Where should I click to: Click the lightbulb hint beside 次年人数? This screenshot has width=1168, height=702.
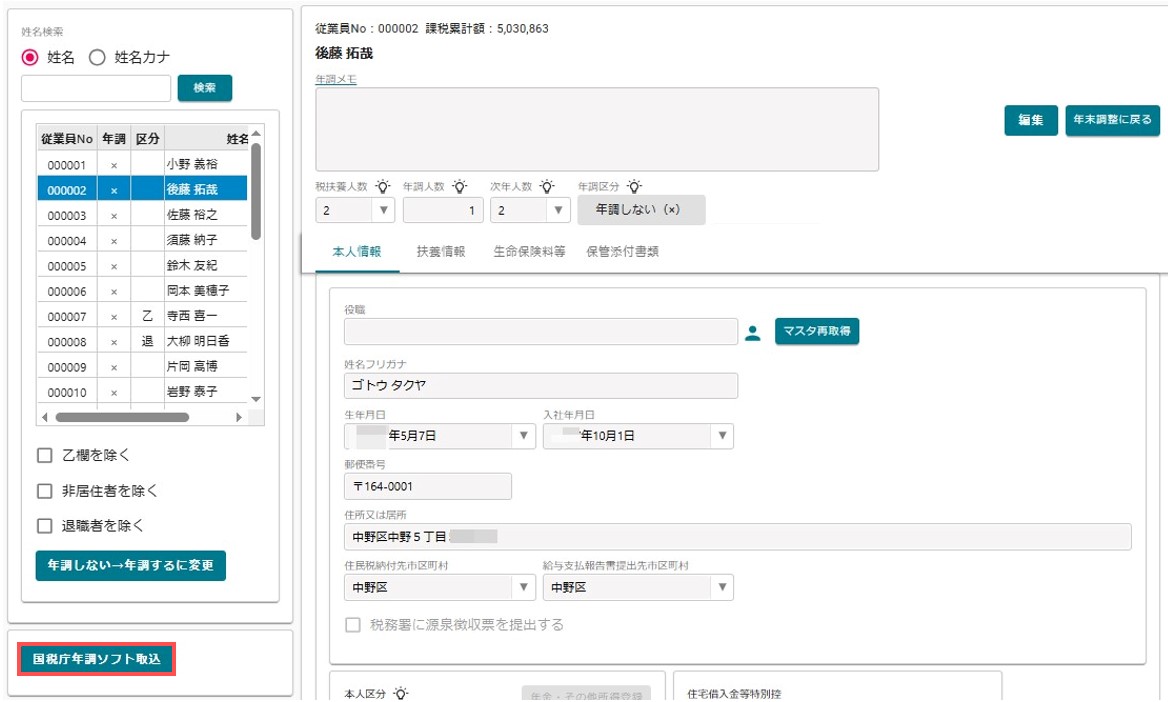[547, 186]
